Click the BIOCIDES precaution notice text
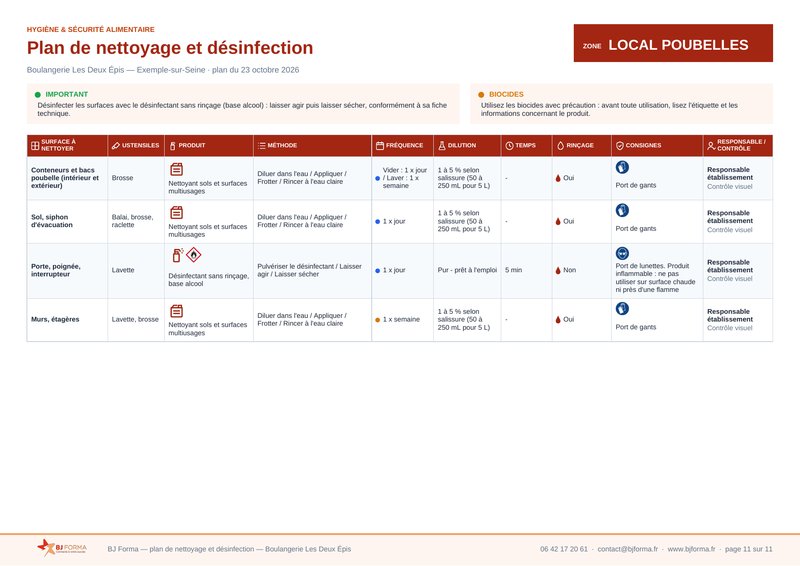800x566 pixels. pos(609,109)
